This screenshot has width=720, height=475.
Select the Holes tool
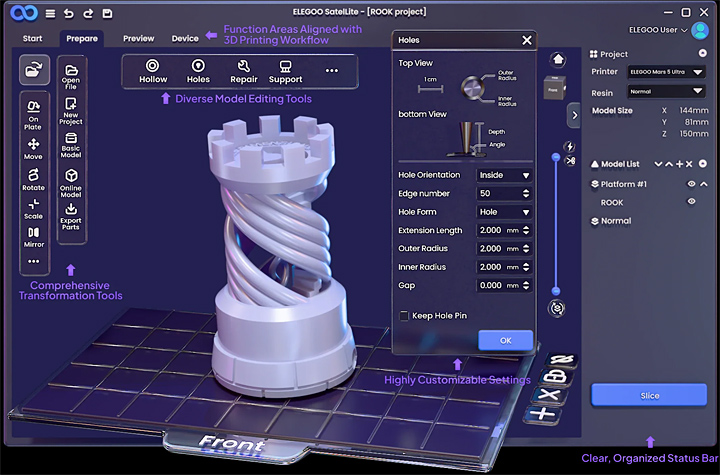(198, 71)
